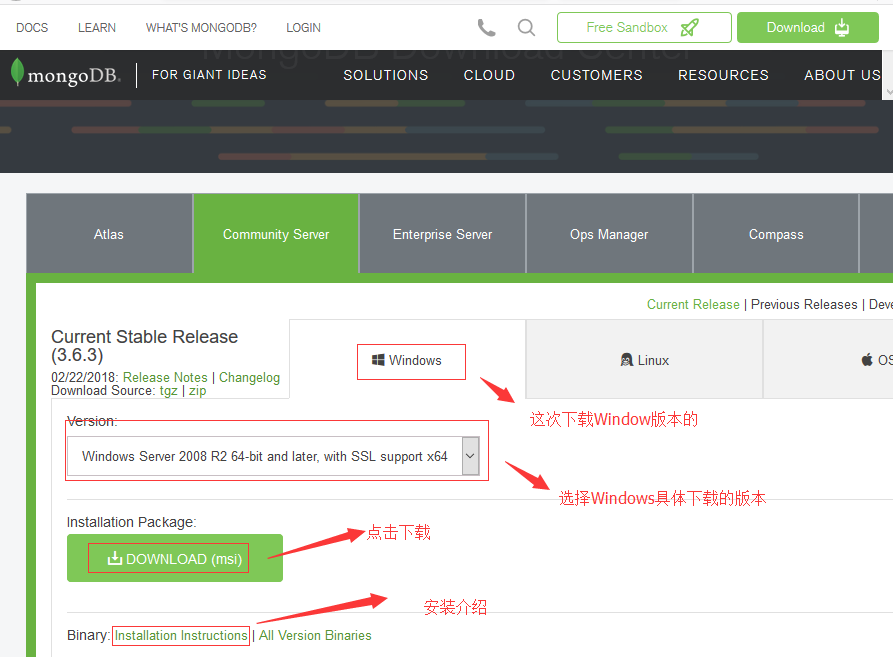Screen dimensions: 893x657
Task: Open the Windows Server 2008 R2 version combo box
Action: click(x=273, y=456)
